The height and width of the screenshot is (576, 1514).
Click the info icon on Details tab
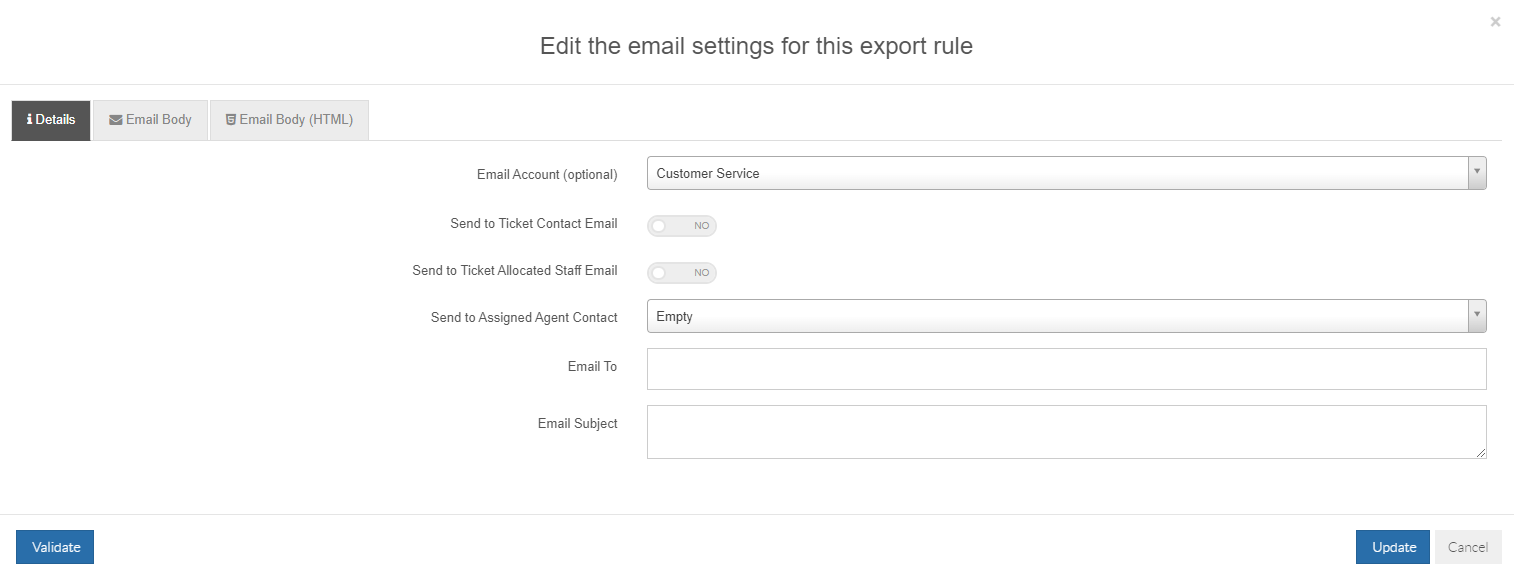point(29,120)
